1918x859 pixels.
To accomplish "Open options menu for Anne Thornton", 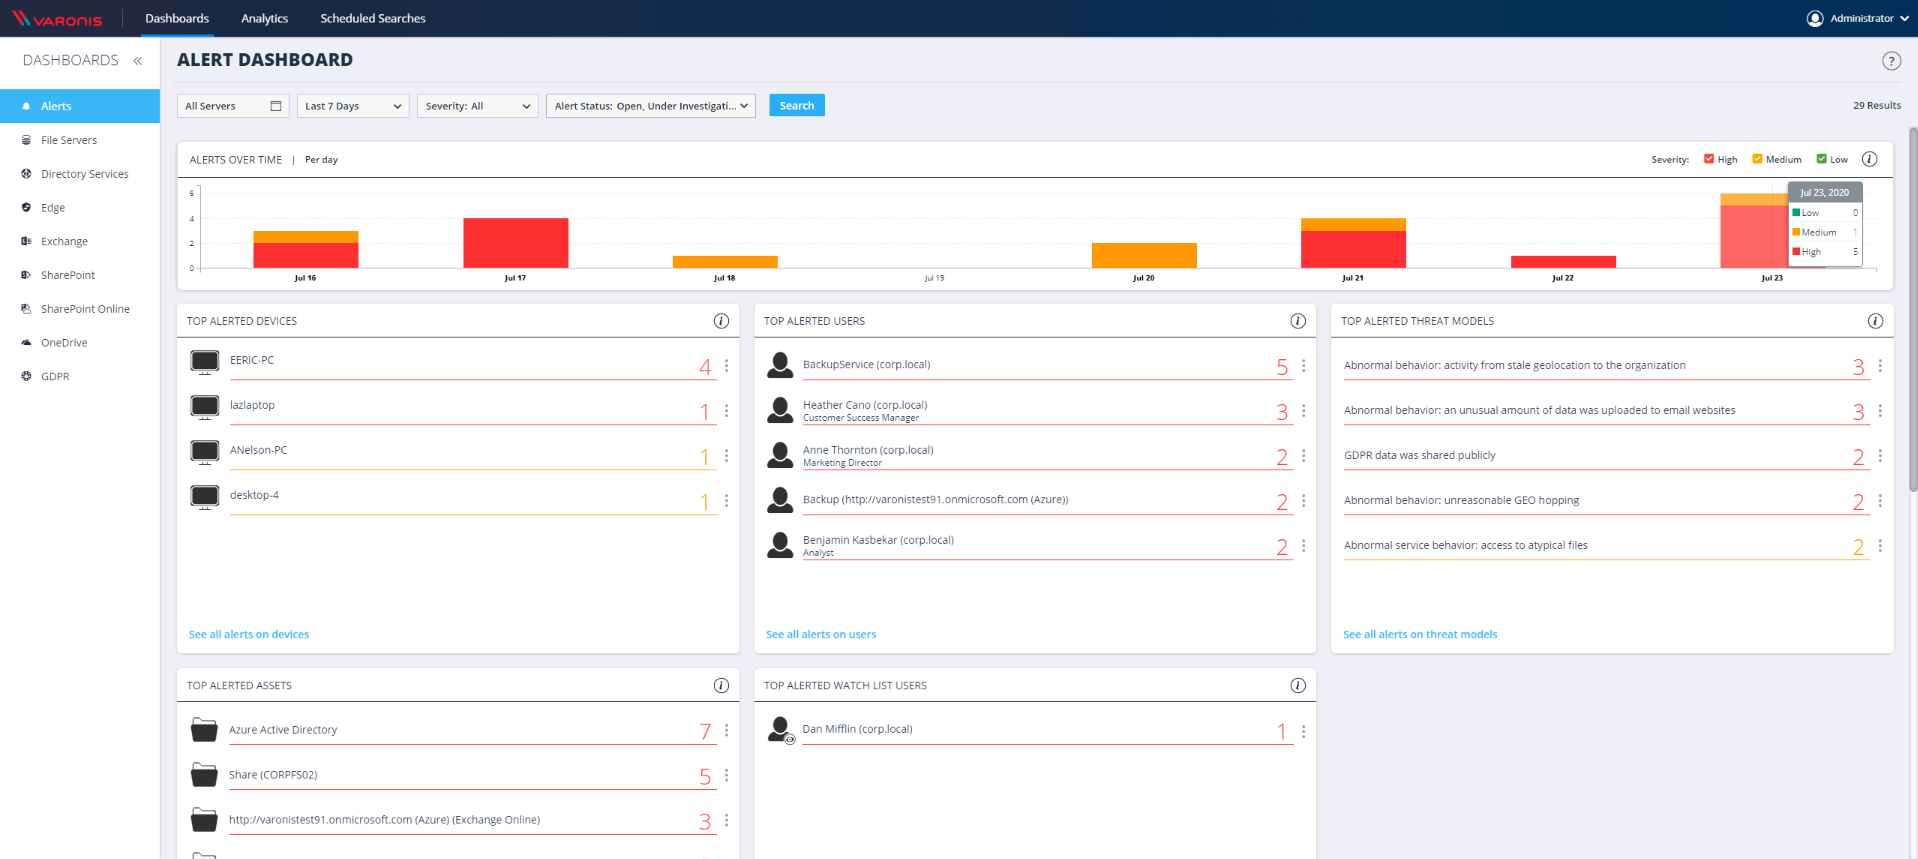I will pyautogui.click(x=1303, y=456).
